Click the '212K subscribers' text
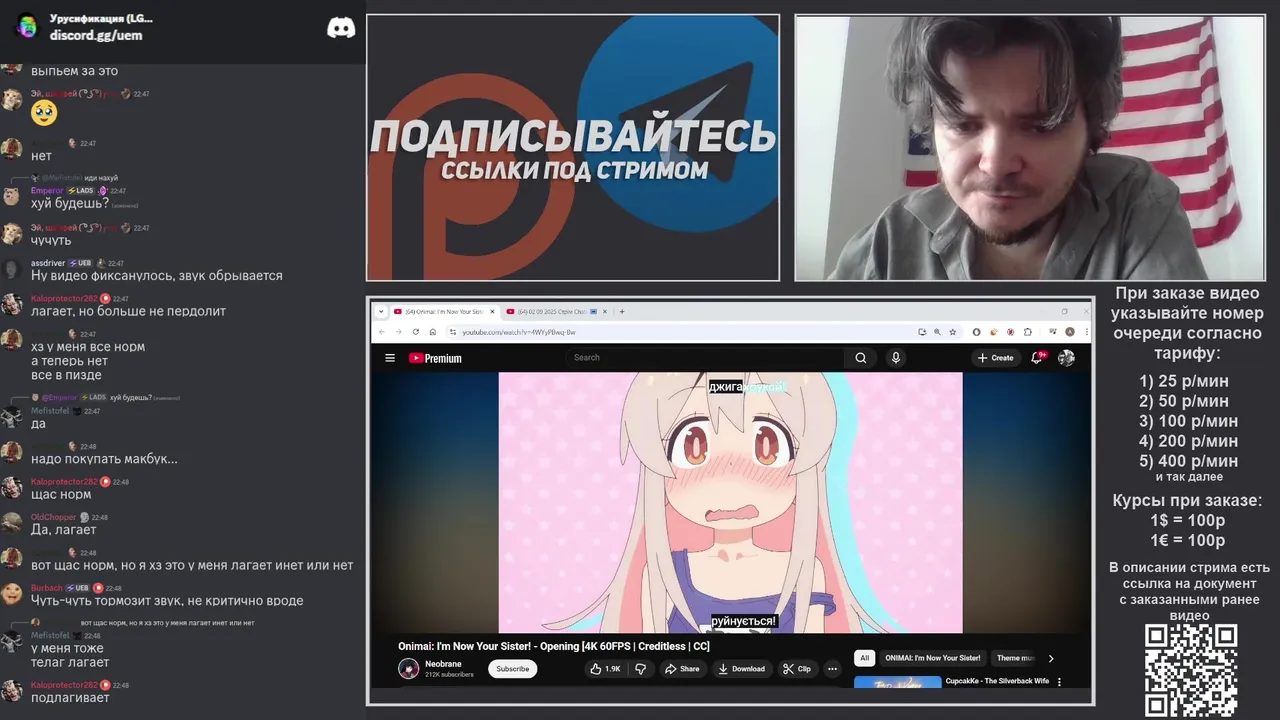Screen dimensions: 1280x720 coord(449,675)
